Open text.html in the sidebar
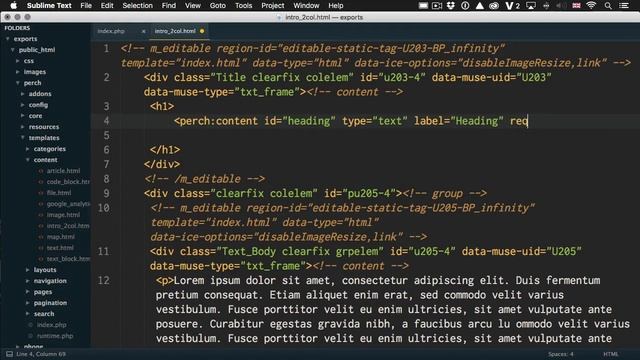This screenshot has height=360, width=640. pos(60,248)
